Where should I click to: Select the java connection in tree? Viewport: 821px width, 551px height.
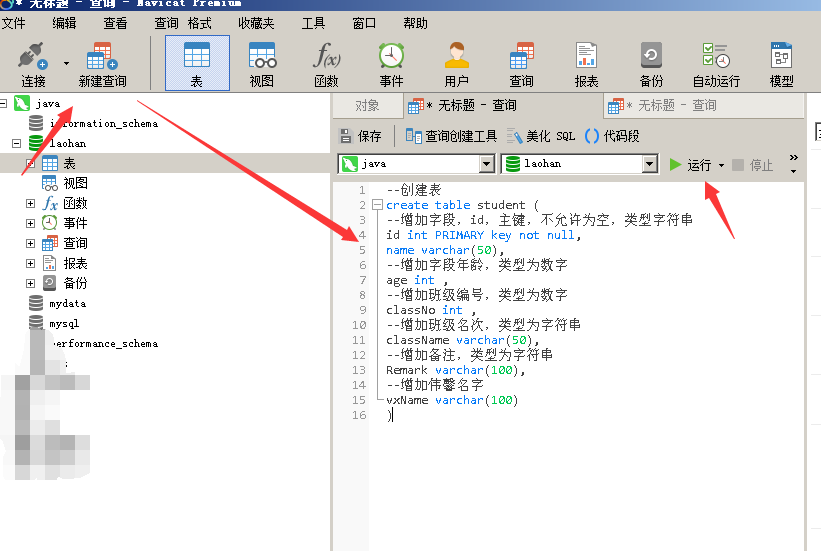tap(48, 103)
